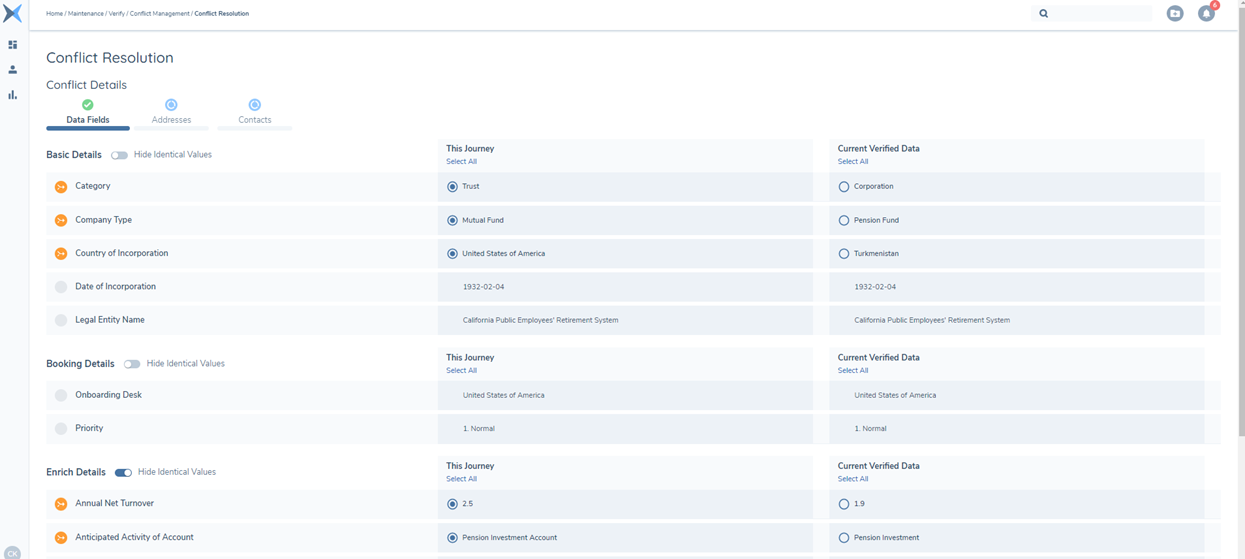Click the grey icon beside Onboarding Desk
The image size is (1245, 559).
click(61, 395)
